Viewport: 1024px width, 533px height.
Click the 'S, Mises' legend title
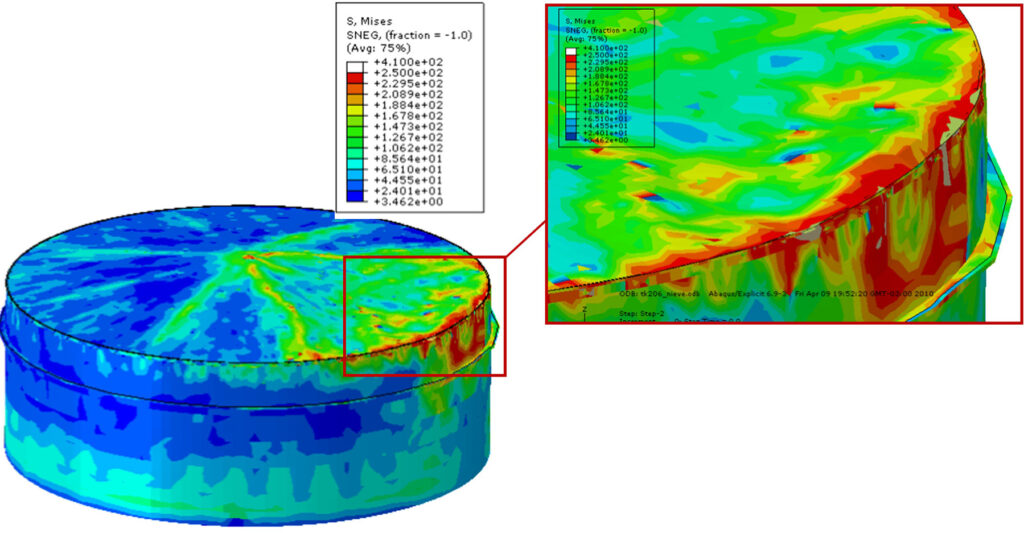[x=370, y=19]
